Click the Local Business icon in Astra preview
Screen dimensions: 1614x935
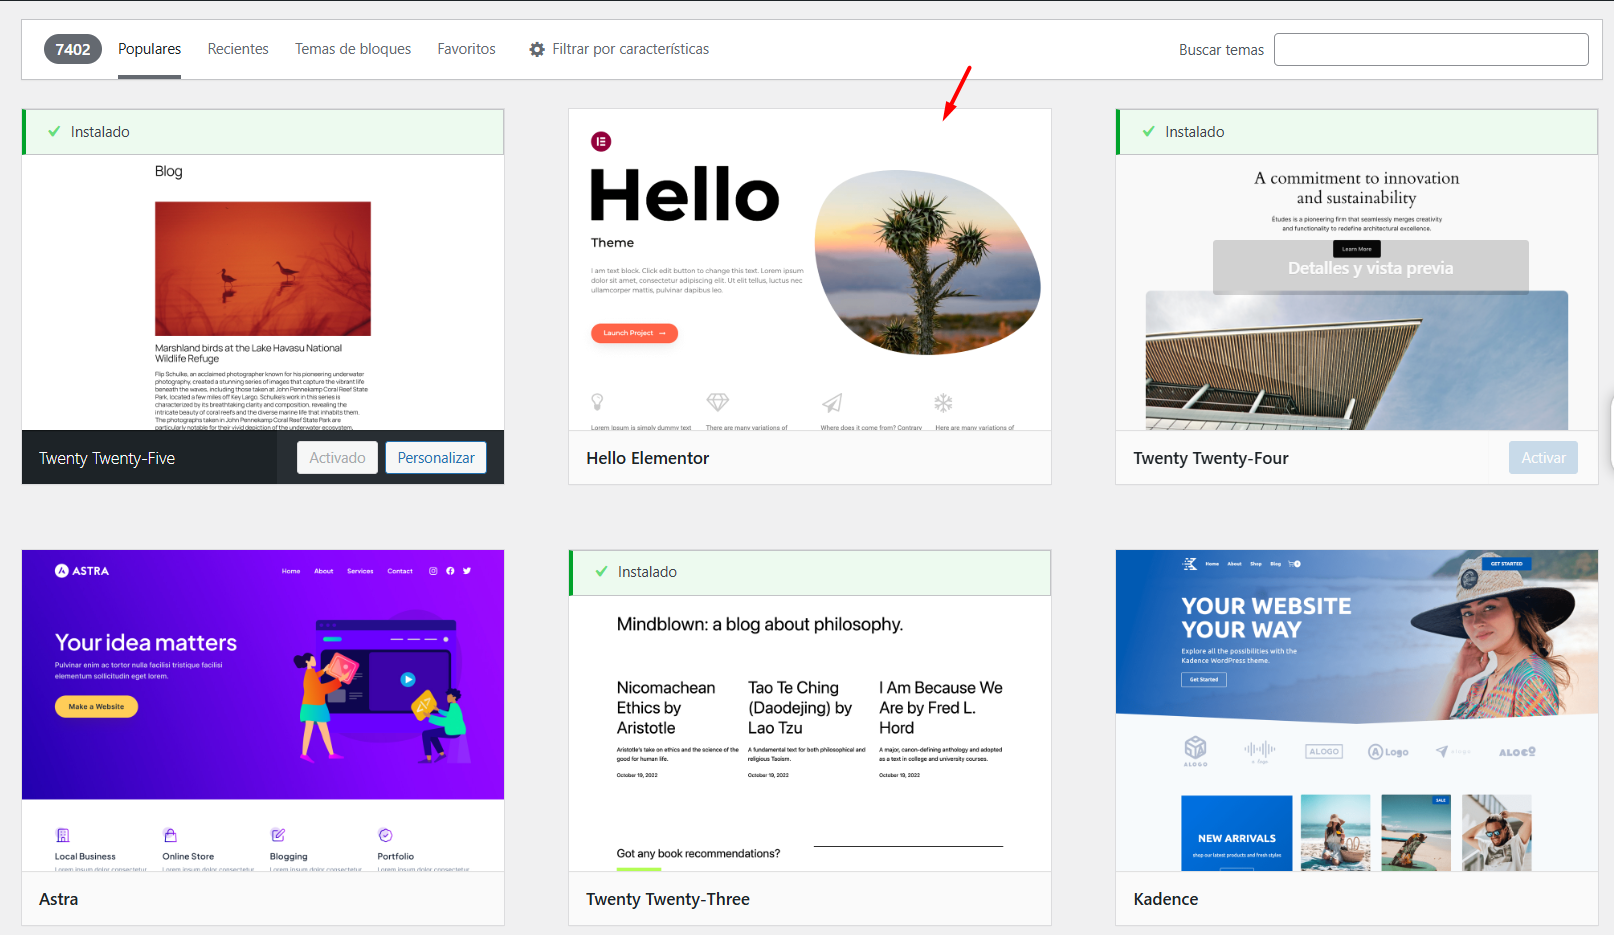pyautogui.click(x=63, y=835)
